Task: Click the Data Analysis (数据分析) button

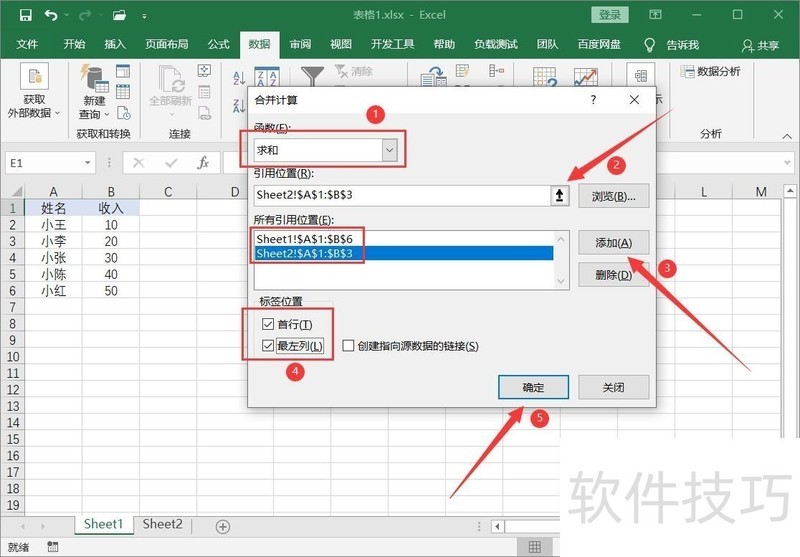Action: coord(710,71)
